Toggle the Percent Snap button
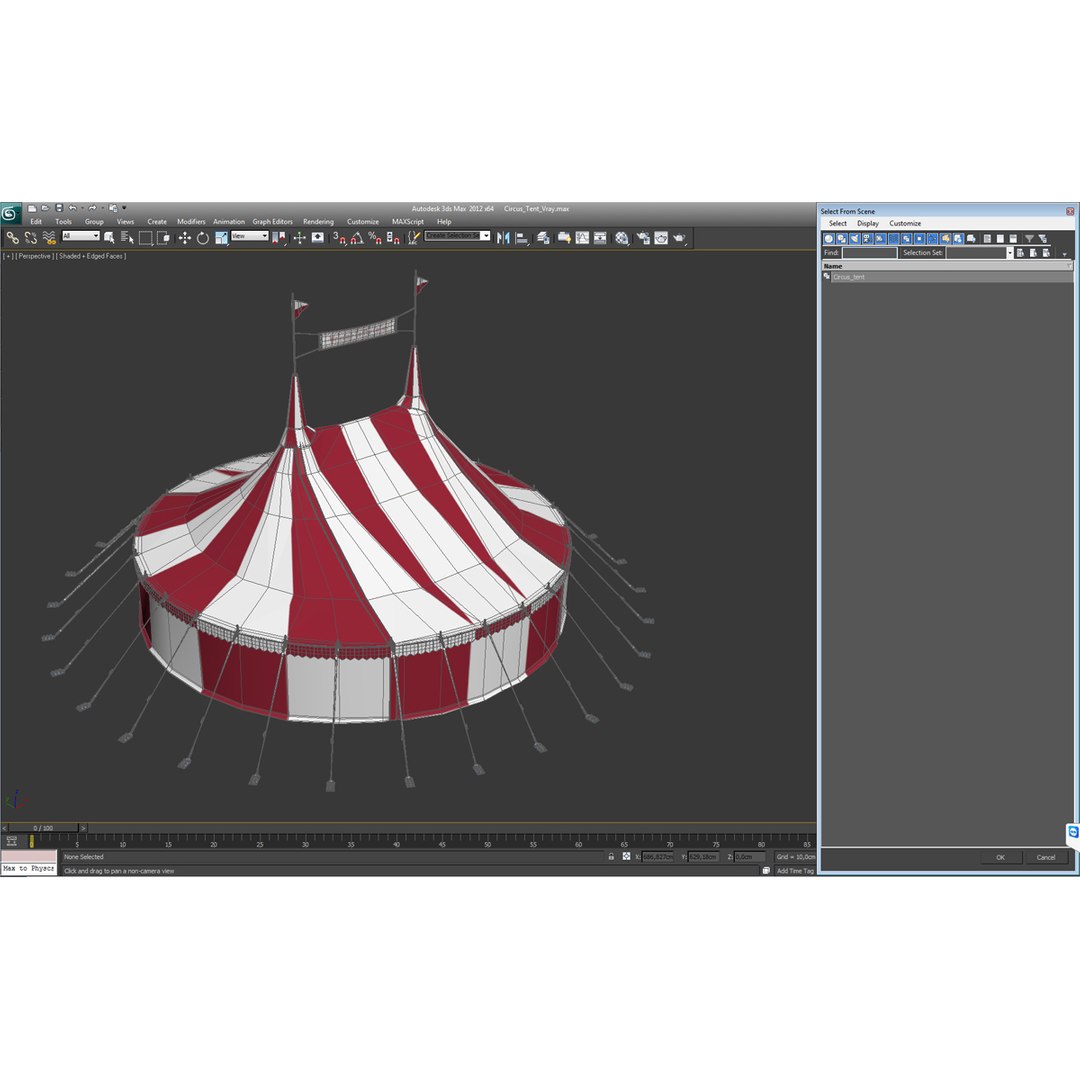This screenshot has height=1080, width=1080. point(375,238)
